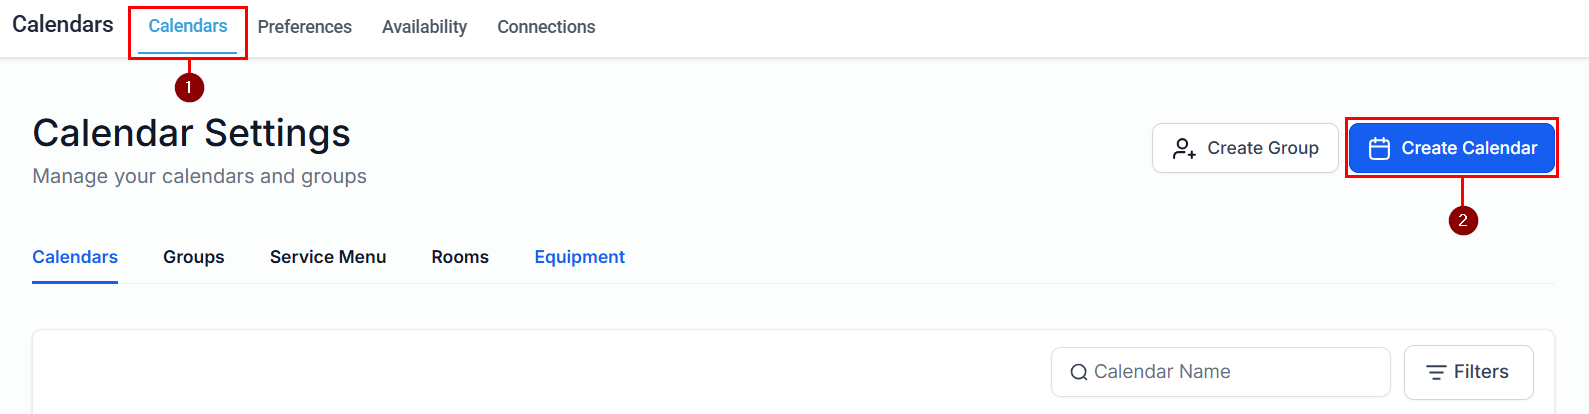Click the person-plus icon on Create Group
1589x414 pixels.
tap(1184, 149)
